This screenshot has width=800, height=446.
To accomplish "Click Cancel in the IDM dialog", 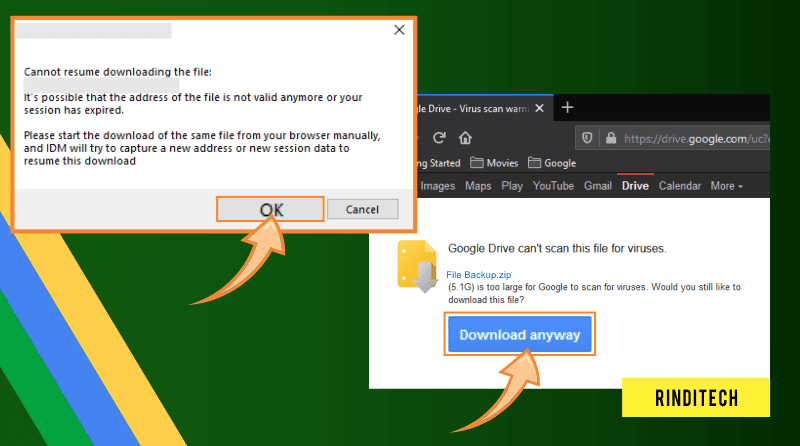I will pos(362,209).
